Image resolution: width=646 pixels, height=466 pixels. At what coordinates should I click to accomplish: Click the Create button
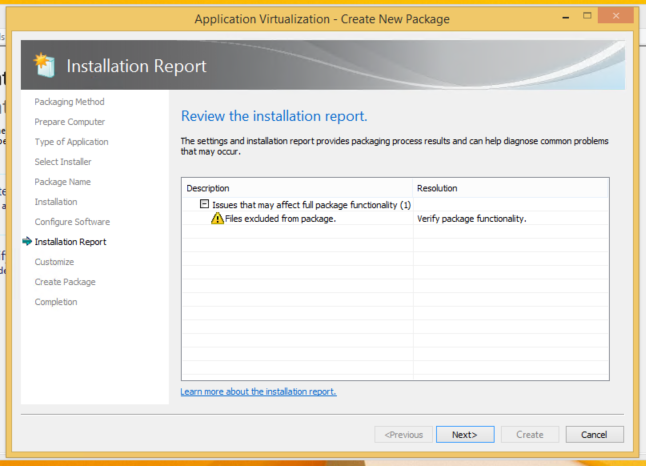click(x=529, y=435)
